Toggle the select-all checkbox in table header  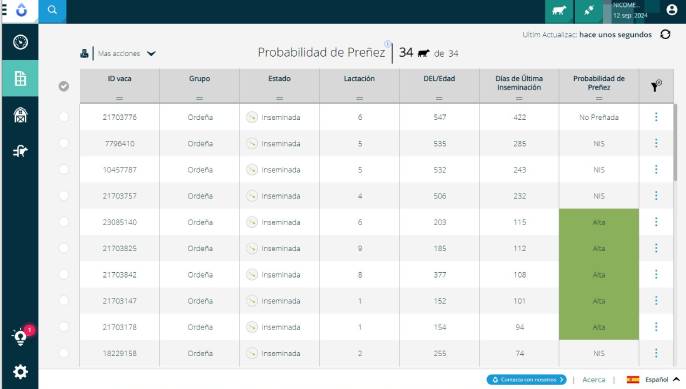pyautogui.click(x=64, y=86)
